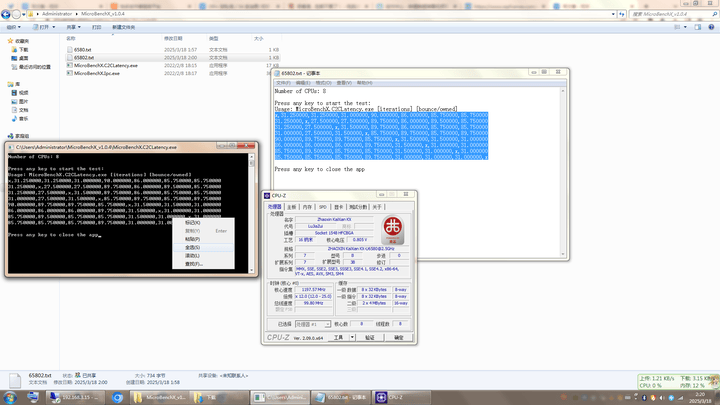The image size is (720, 405).
Task: Toggle the Explorer preview pane icon
Action: pyautogui.click(x=698, y=27)
